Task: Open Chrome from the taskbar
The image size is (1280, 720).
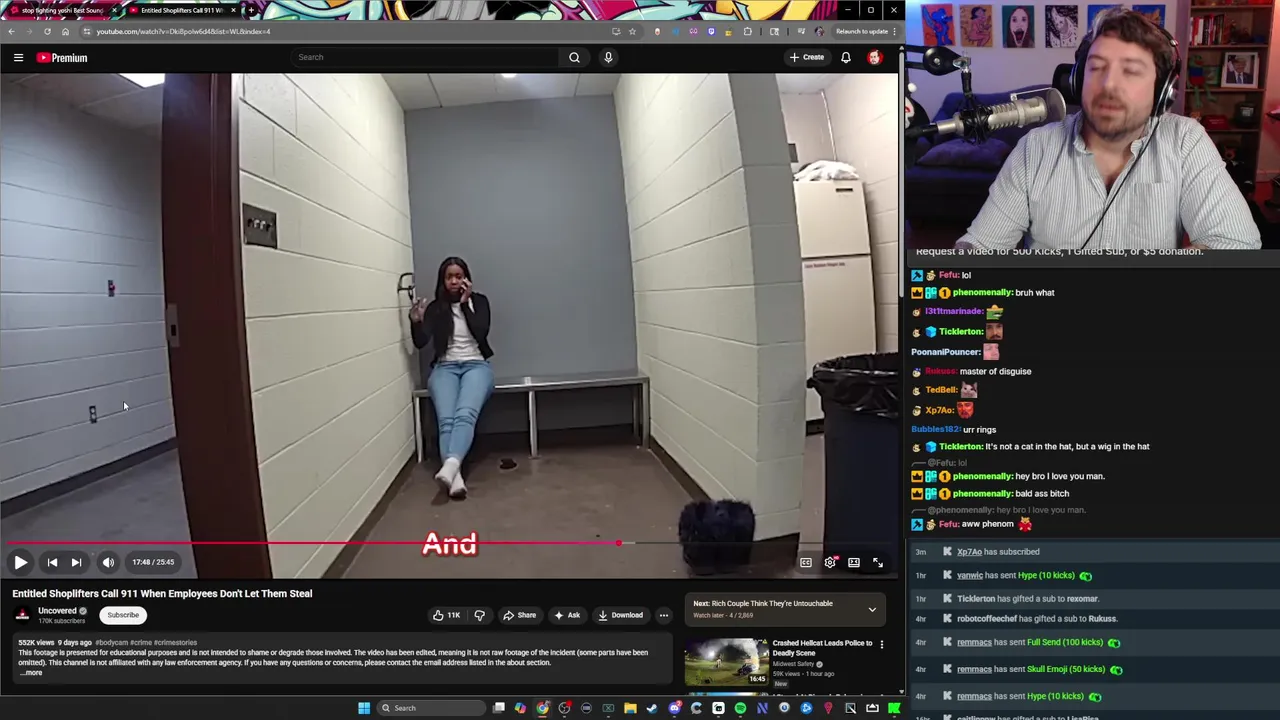Action: click(542, 708)
